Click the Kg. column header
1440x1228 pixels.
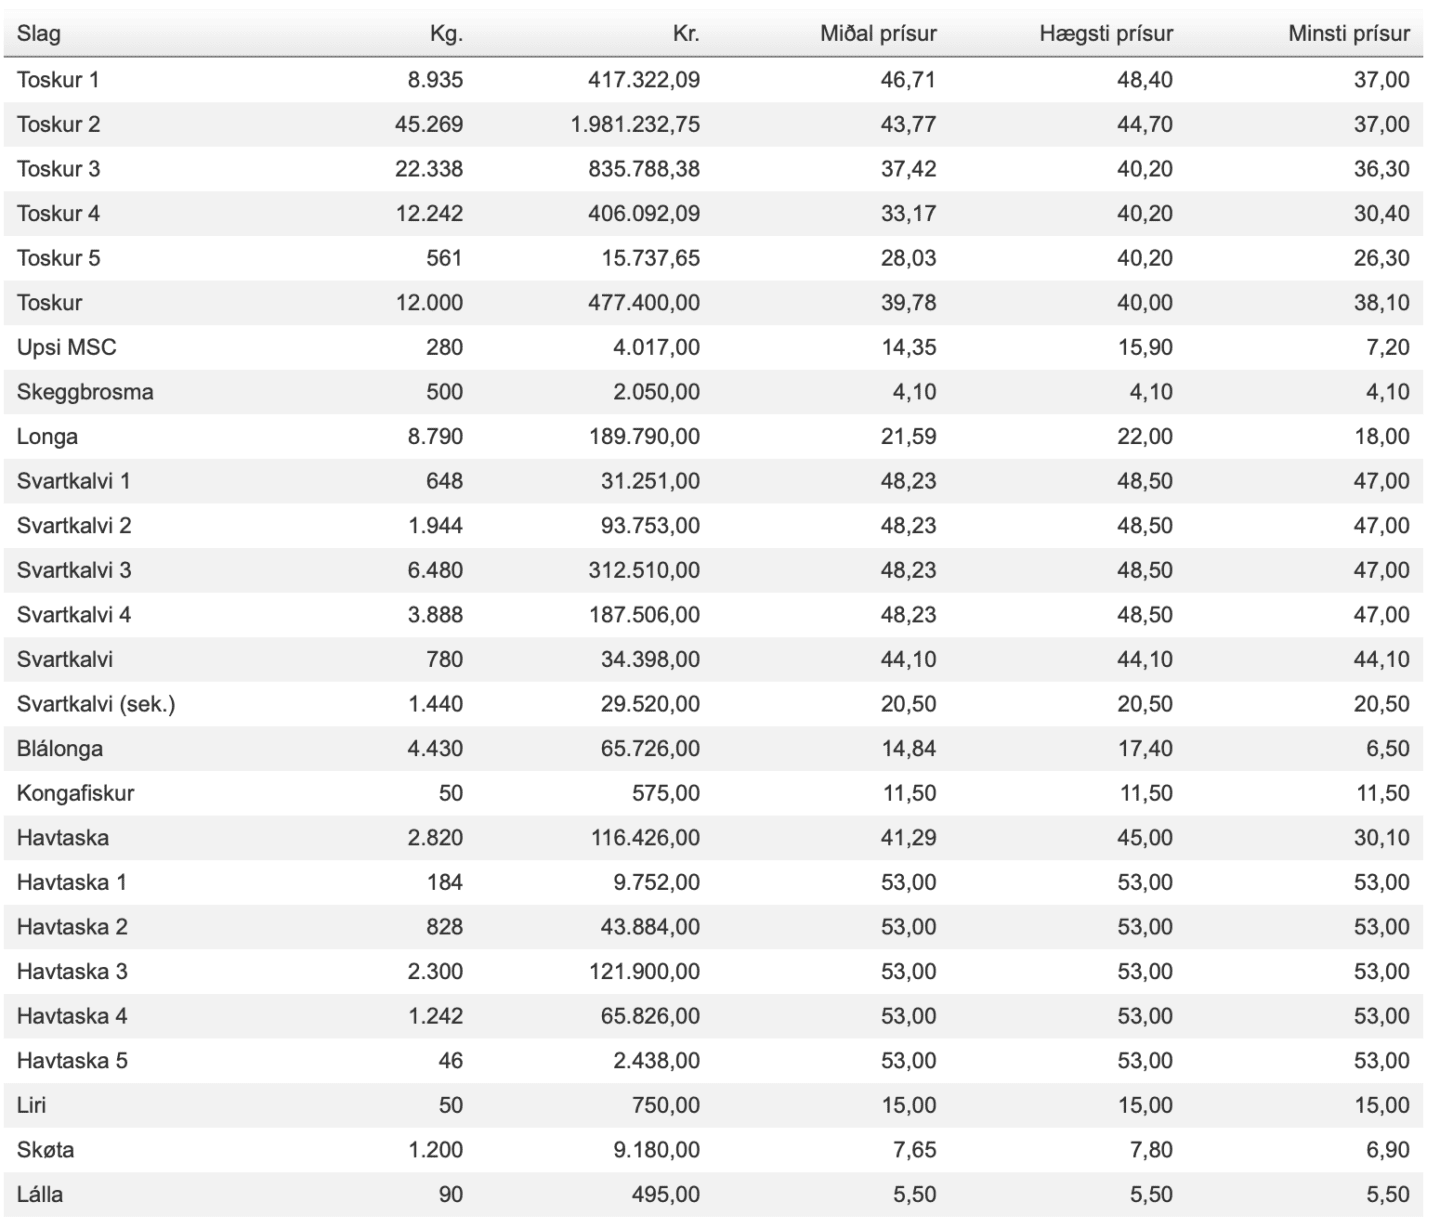click(446, 34)
